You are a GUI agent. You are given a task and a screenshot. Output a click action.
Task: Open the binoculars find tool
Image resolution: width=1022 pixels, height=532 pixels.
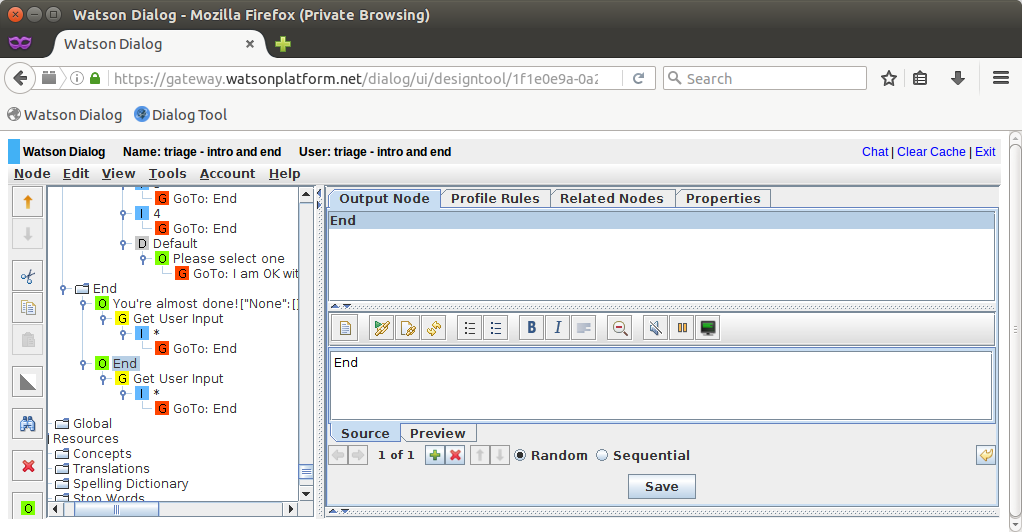click(27, 424)
